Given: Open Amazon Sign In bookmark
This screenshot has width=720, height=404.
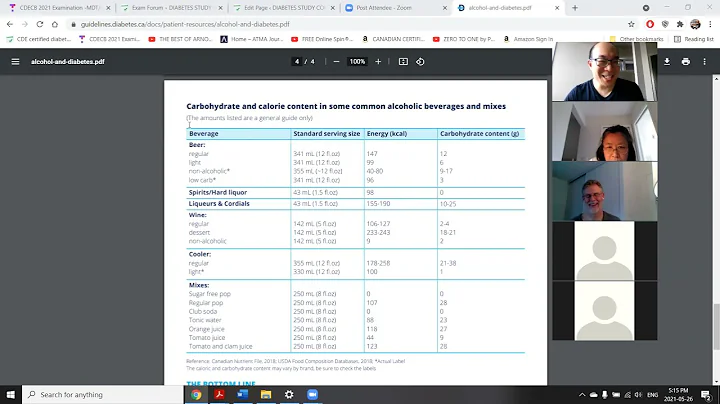Looking at the screenshot, I should pyautogui.click(x=529, y=39).
